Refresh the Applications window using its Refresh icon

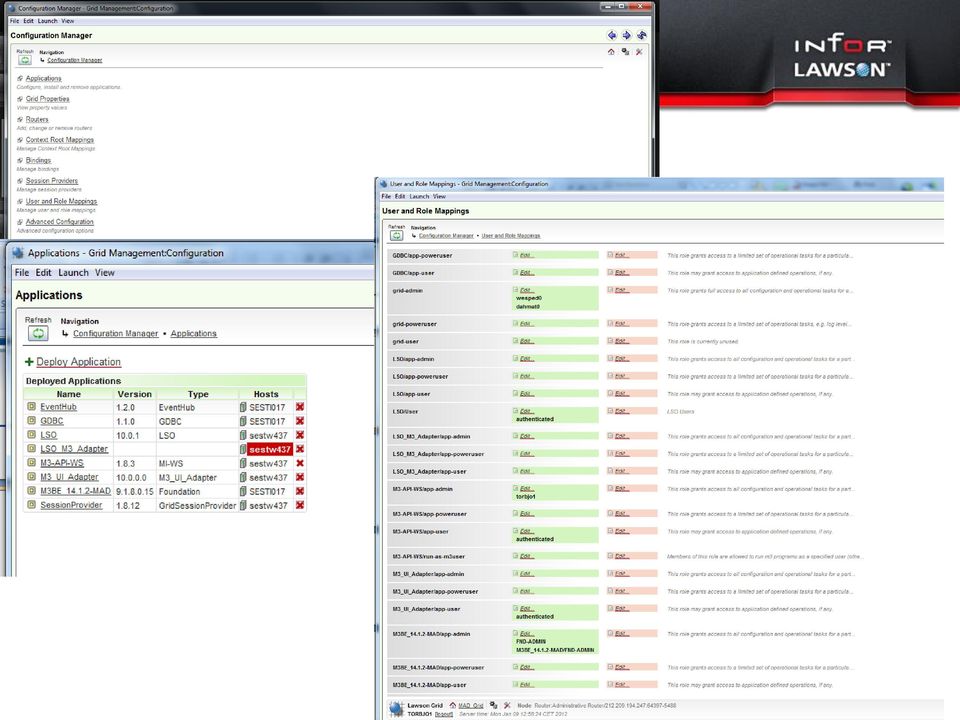38,333
